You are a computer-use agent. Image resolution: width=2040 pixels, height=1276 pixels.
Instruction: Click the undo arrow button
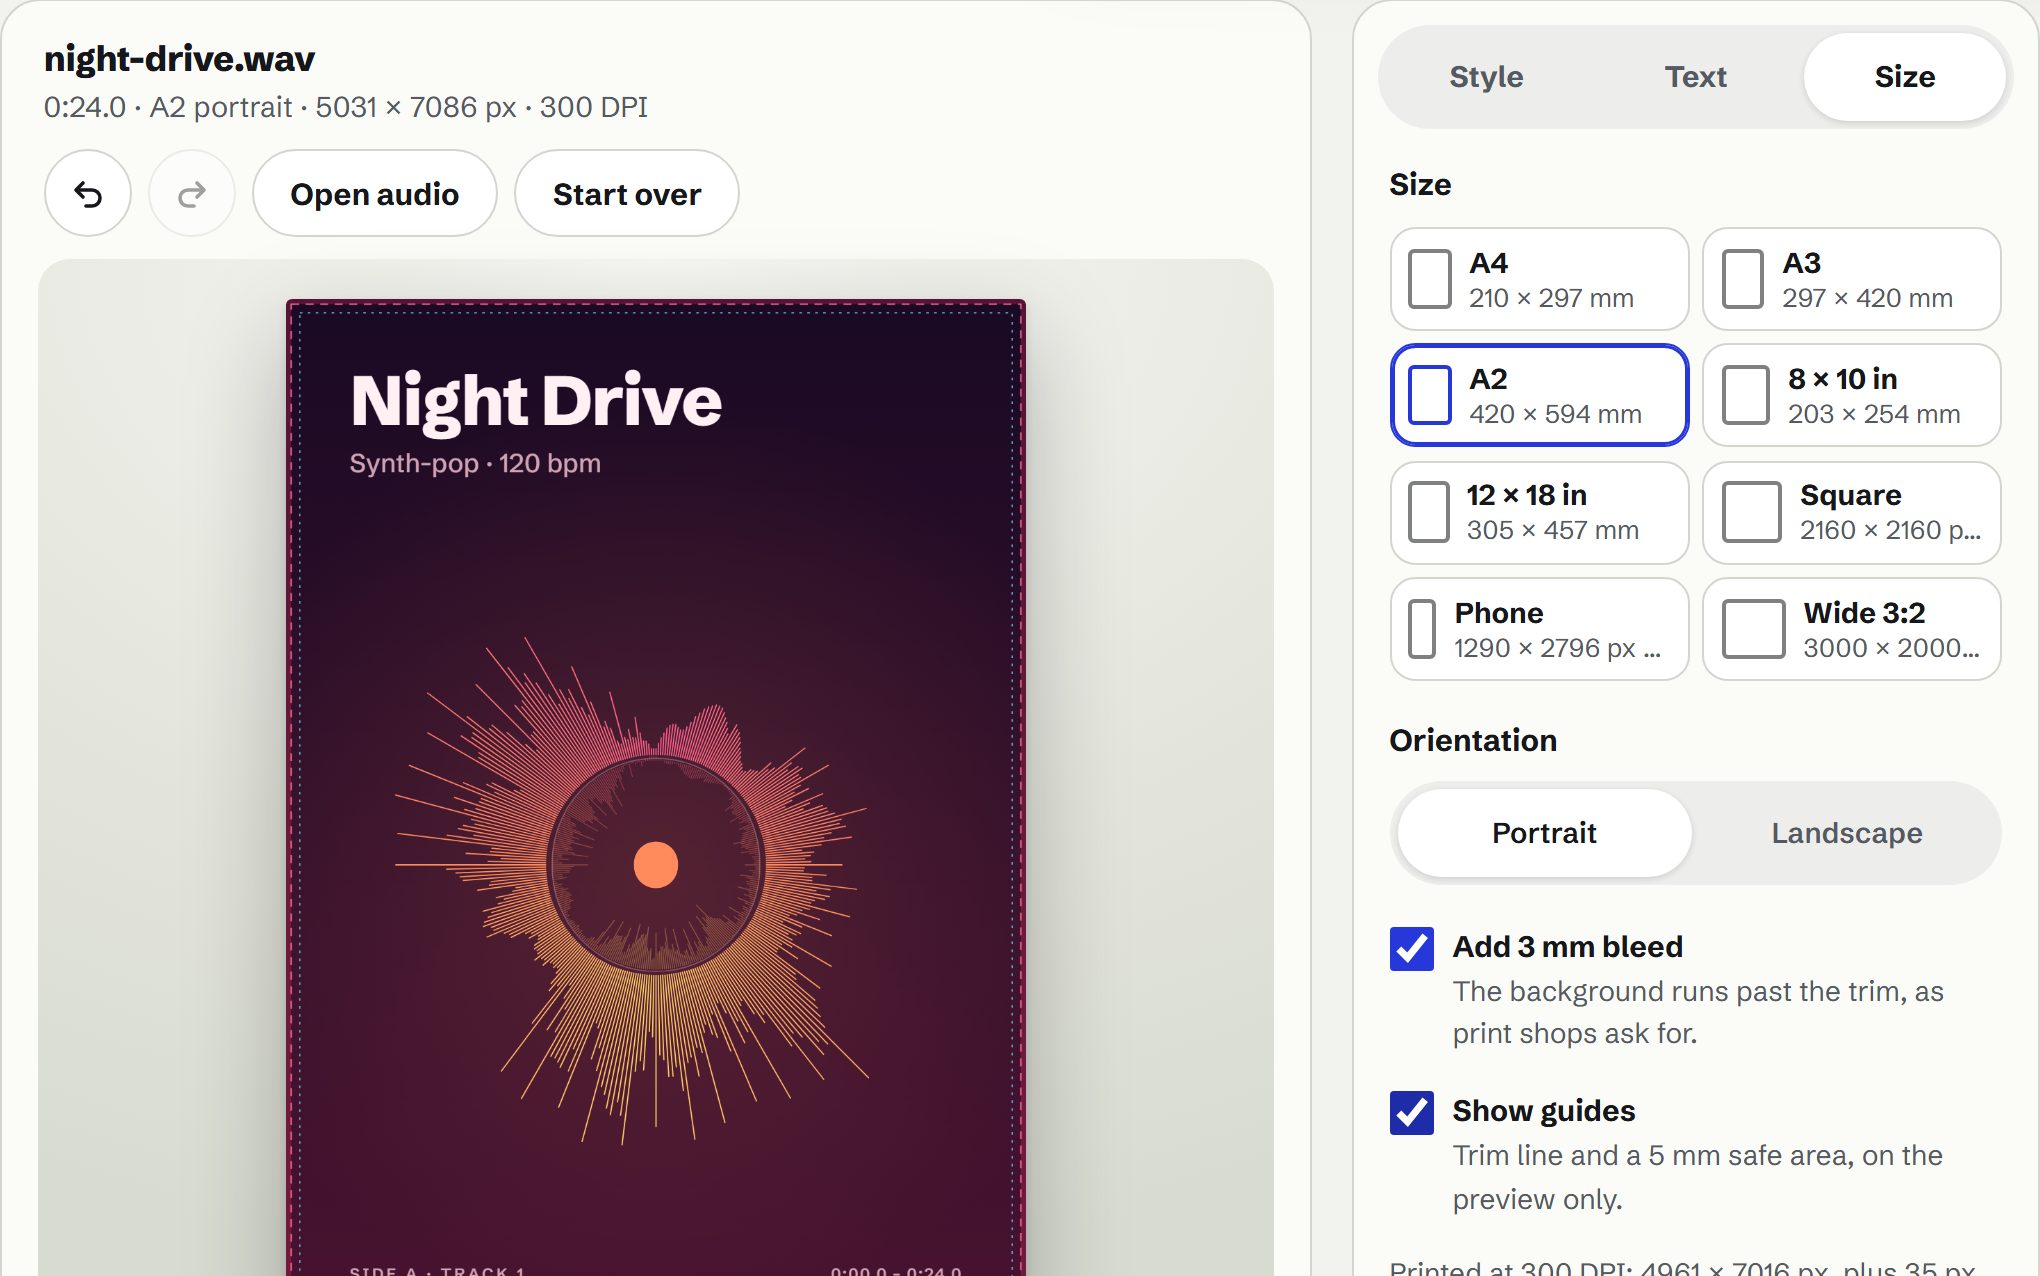(88, 194)
